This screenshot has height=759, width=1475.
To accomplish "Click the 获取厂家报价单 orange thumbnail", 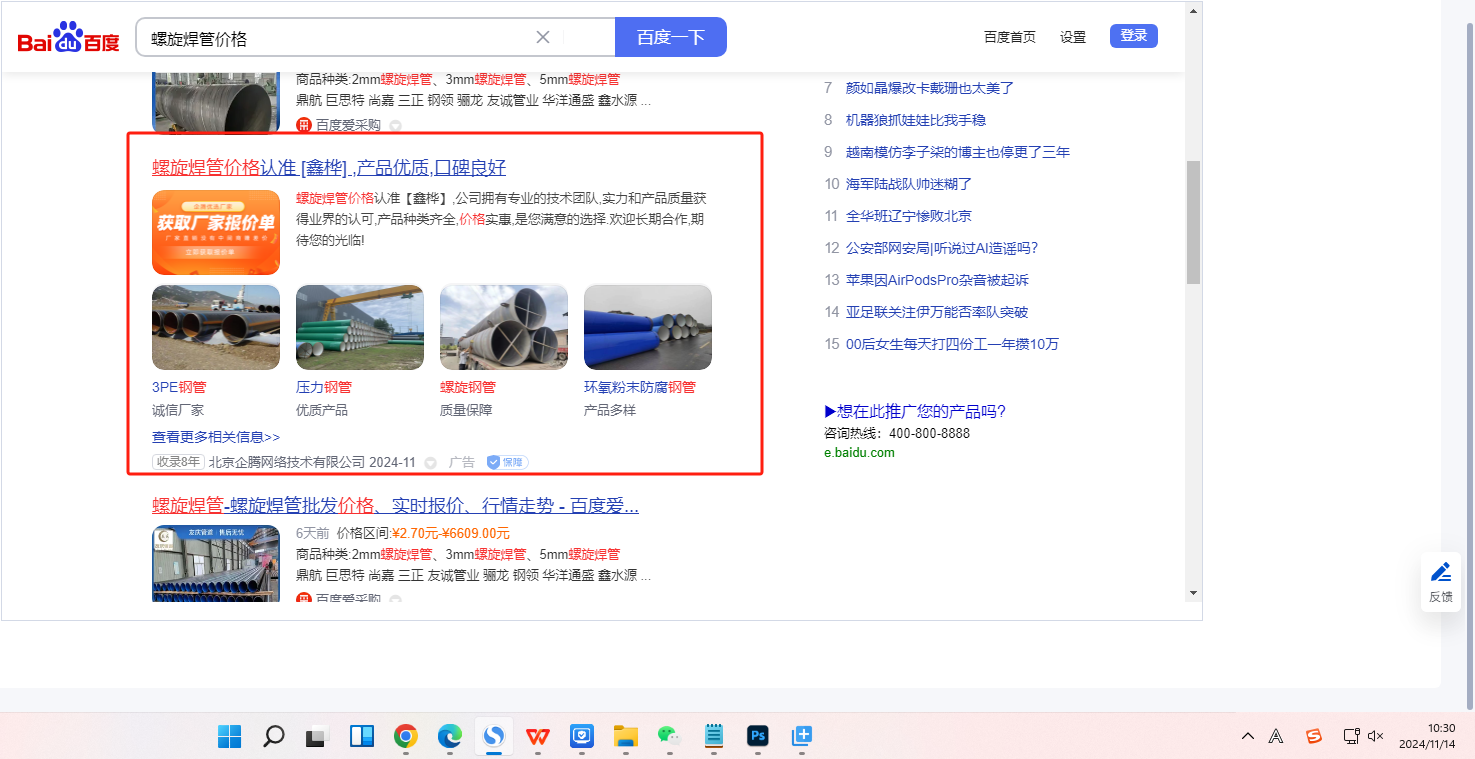I will (216, 232).
